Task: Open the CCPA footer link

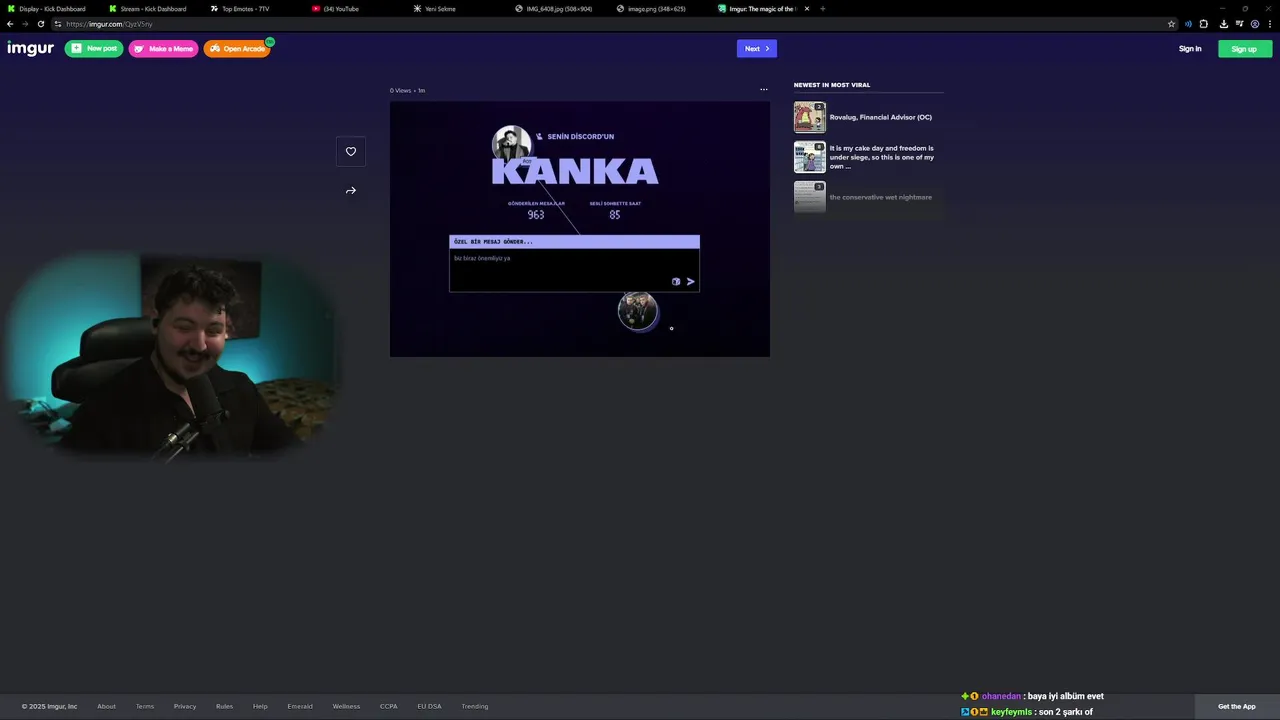Action: click(389, 706)
